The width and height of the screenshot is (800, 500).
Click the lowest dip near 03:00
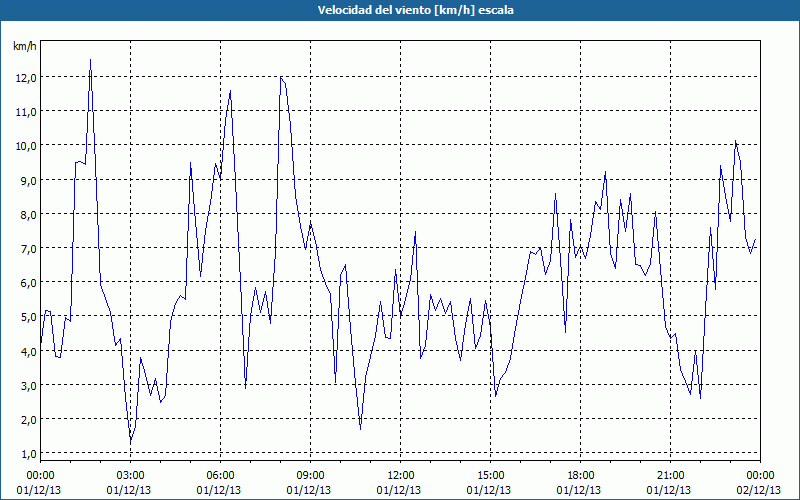(x=131, y=442)
